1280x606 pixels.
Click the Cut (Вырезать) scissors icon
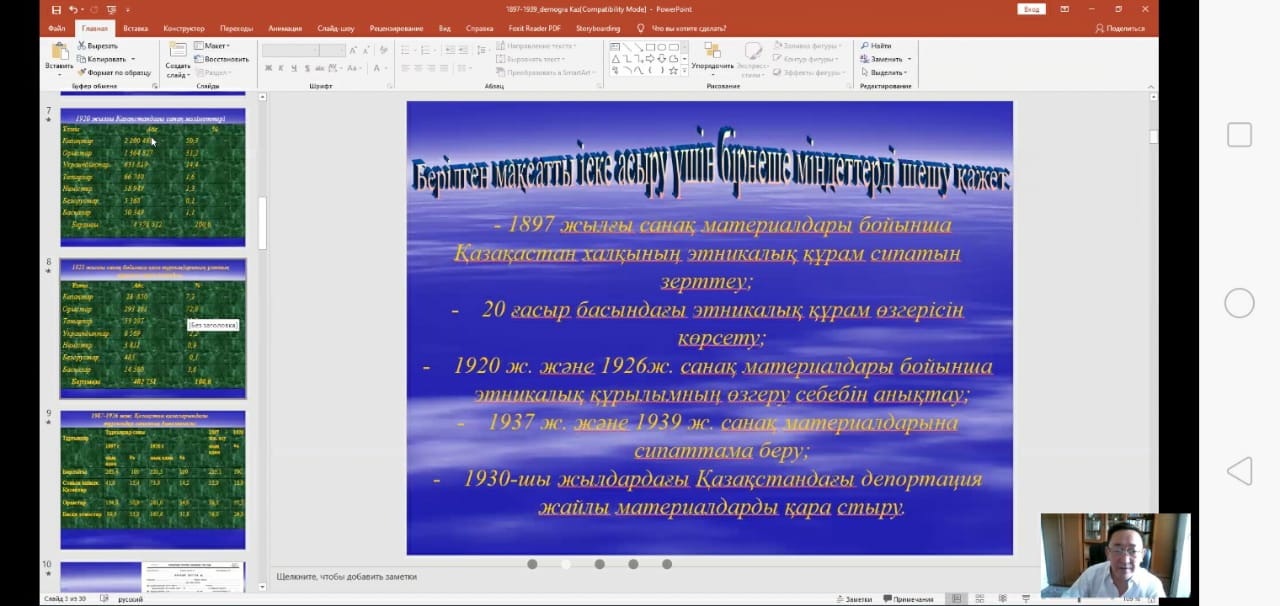(x=82, y=46)
